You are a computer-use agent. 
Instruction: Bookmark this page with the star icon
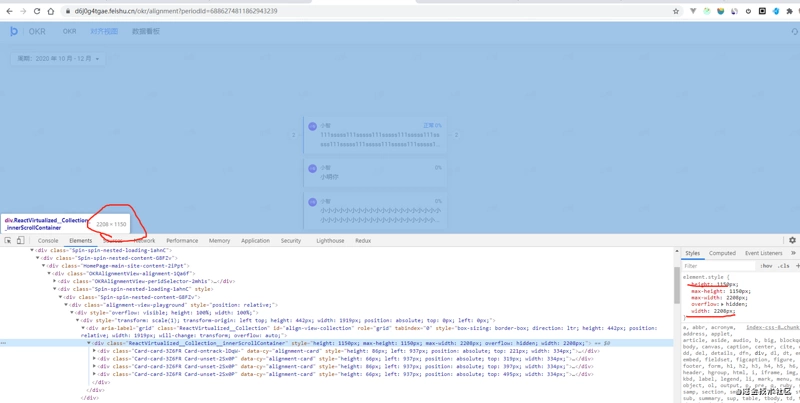[676, 11]
